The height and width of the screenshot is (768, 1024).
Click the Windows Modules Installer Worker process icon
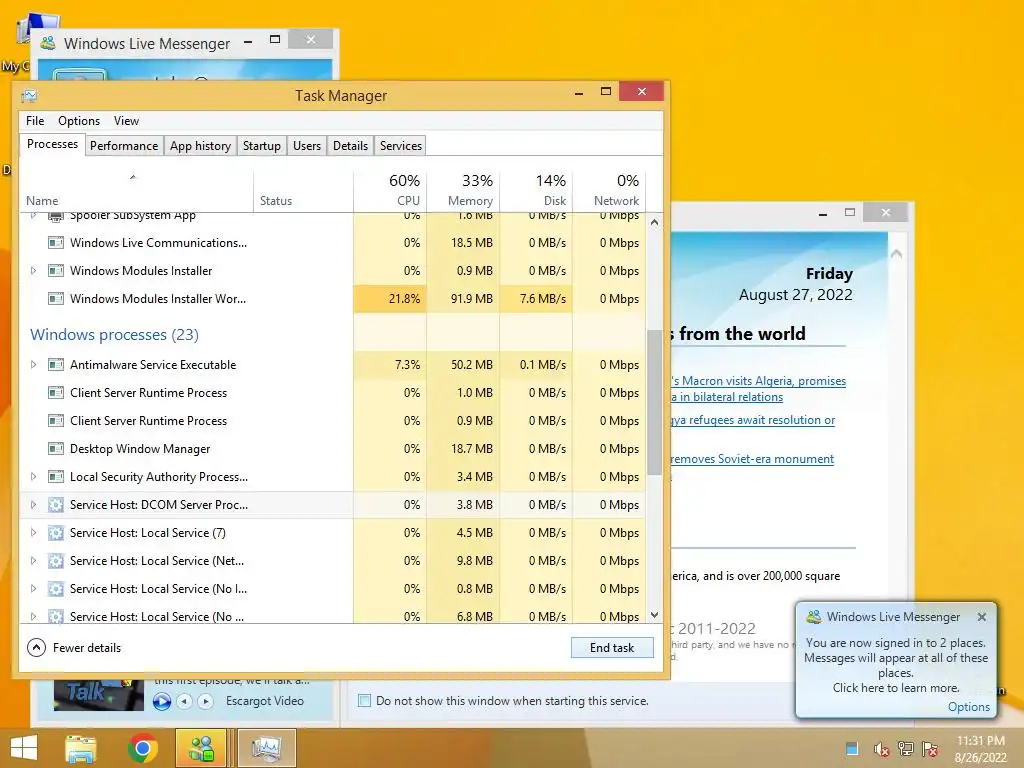pyautogui.click(x=56, y=299)
